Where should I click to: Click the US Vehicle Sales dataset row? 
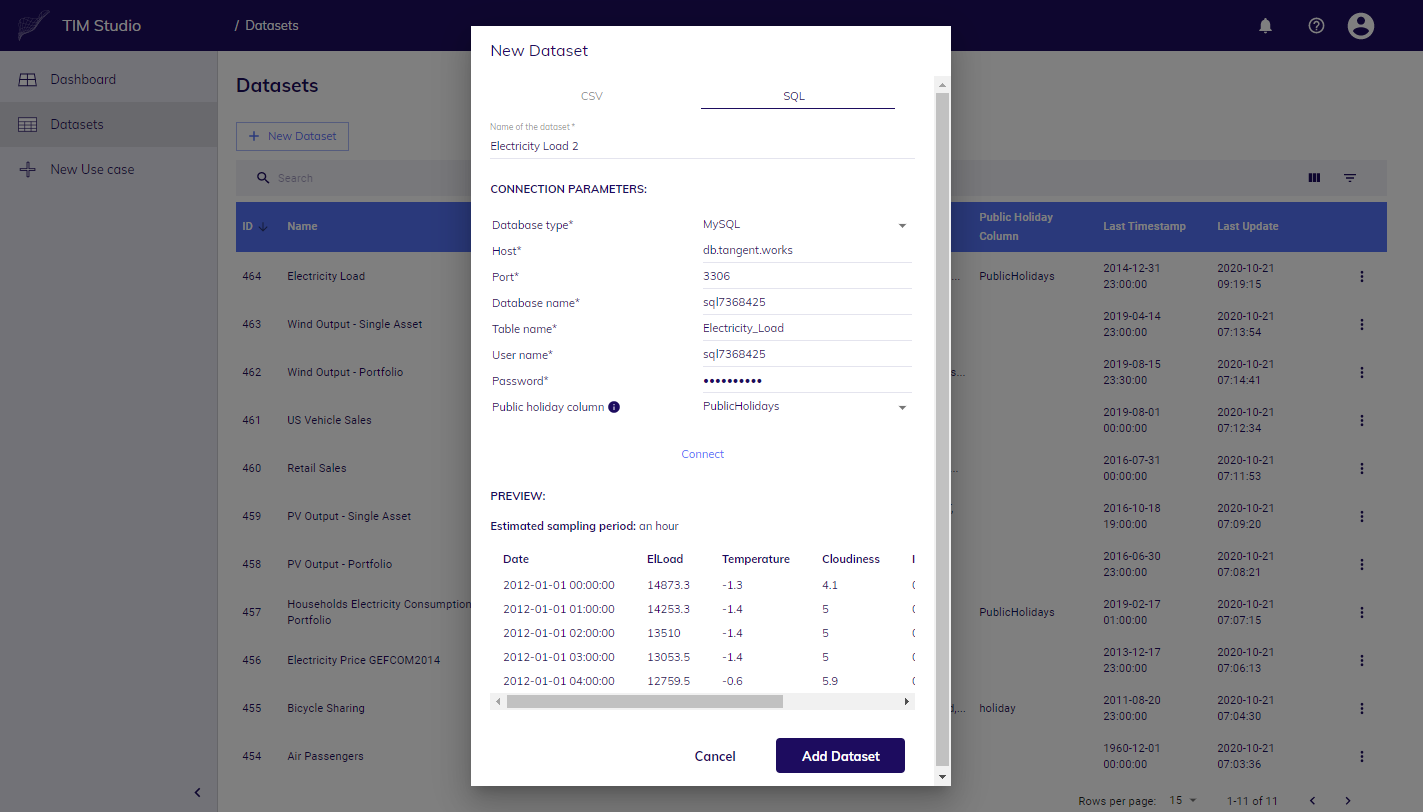(x=811, y=420)
